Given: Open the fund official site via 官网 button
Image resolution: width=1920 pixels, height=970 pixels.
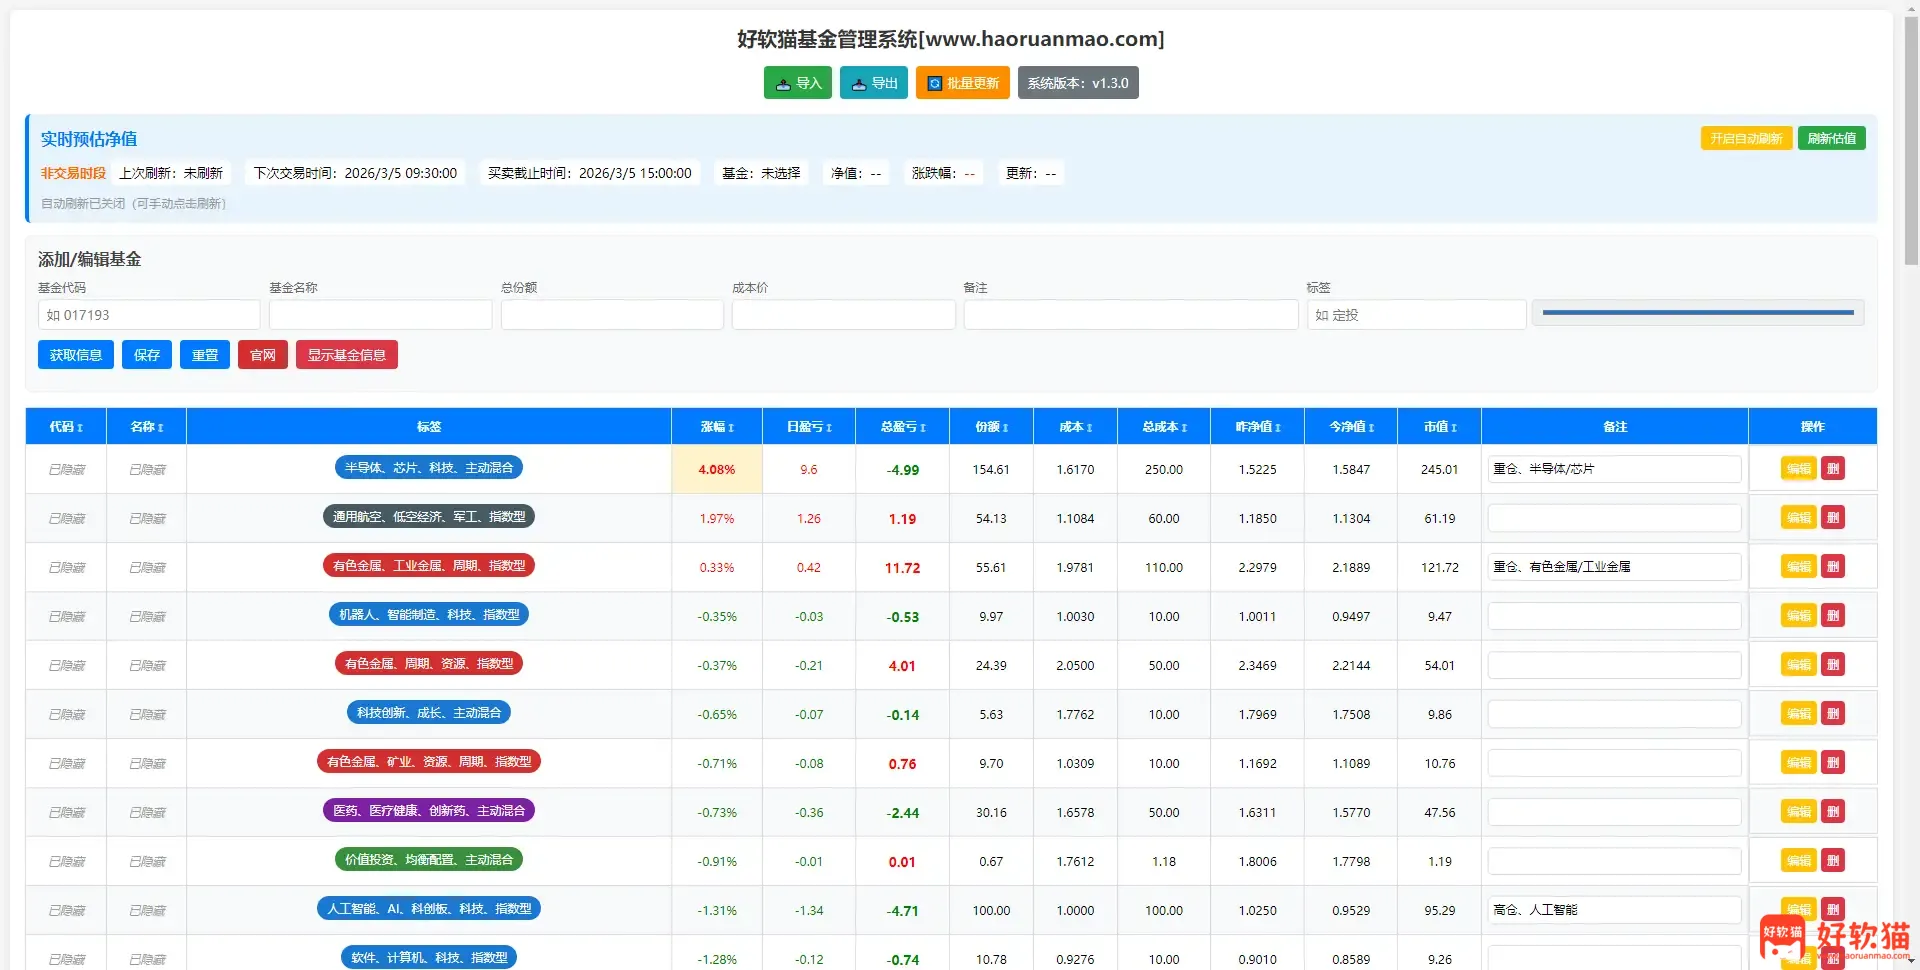Looking at the screenshot, I should 262,354.
